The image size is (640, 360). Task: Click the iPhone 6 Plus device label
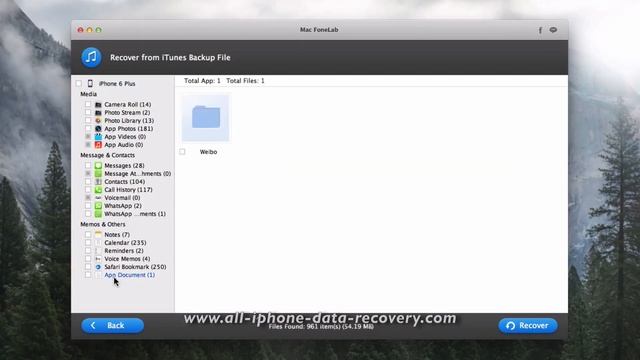click(117, 84)
